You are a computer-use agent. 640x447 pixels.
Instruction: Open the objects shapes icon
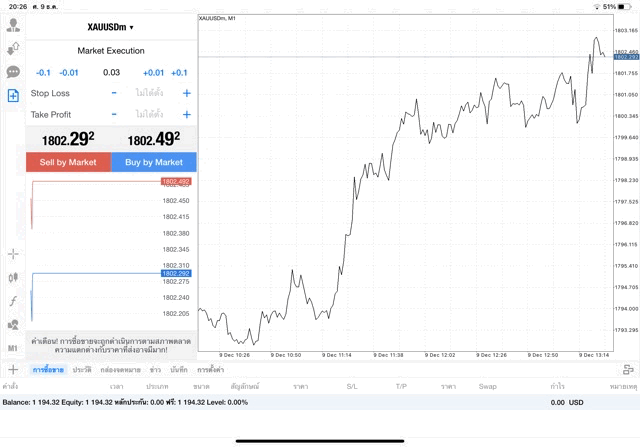click(13, 324)
